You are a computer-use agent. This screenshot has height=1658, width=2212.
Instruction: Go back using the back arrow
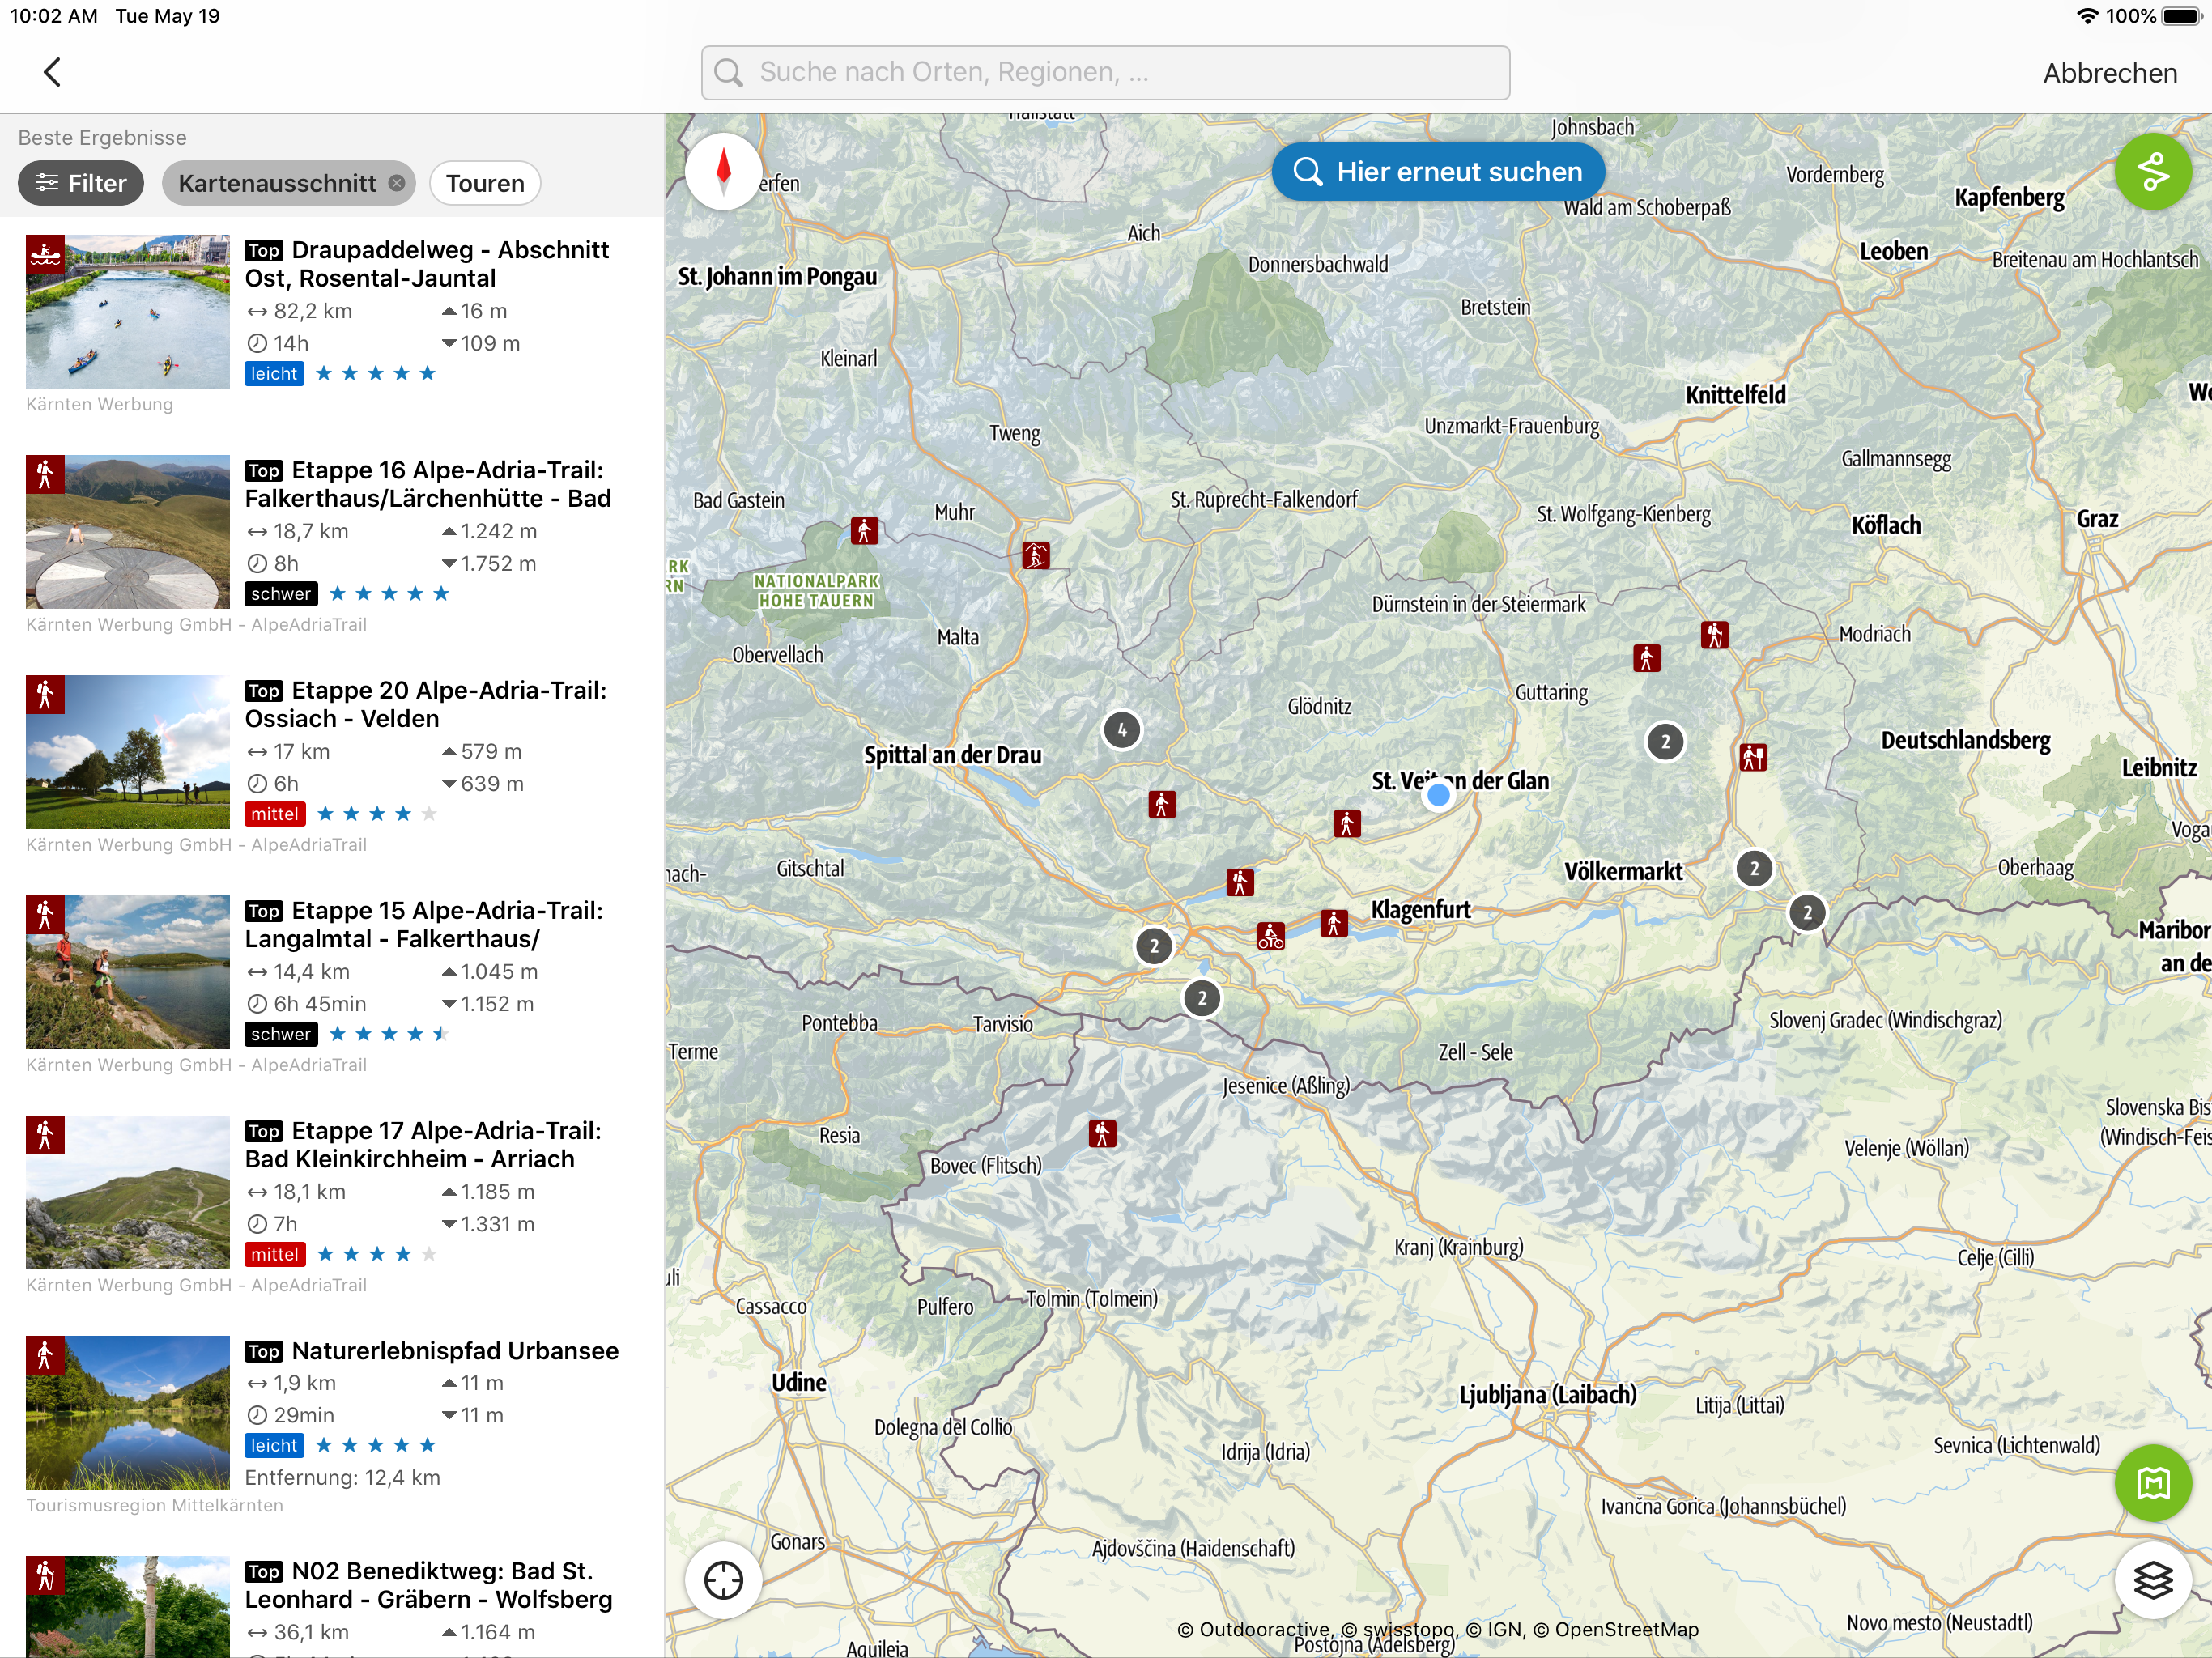(x=53, y=72)
